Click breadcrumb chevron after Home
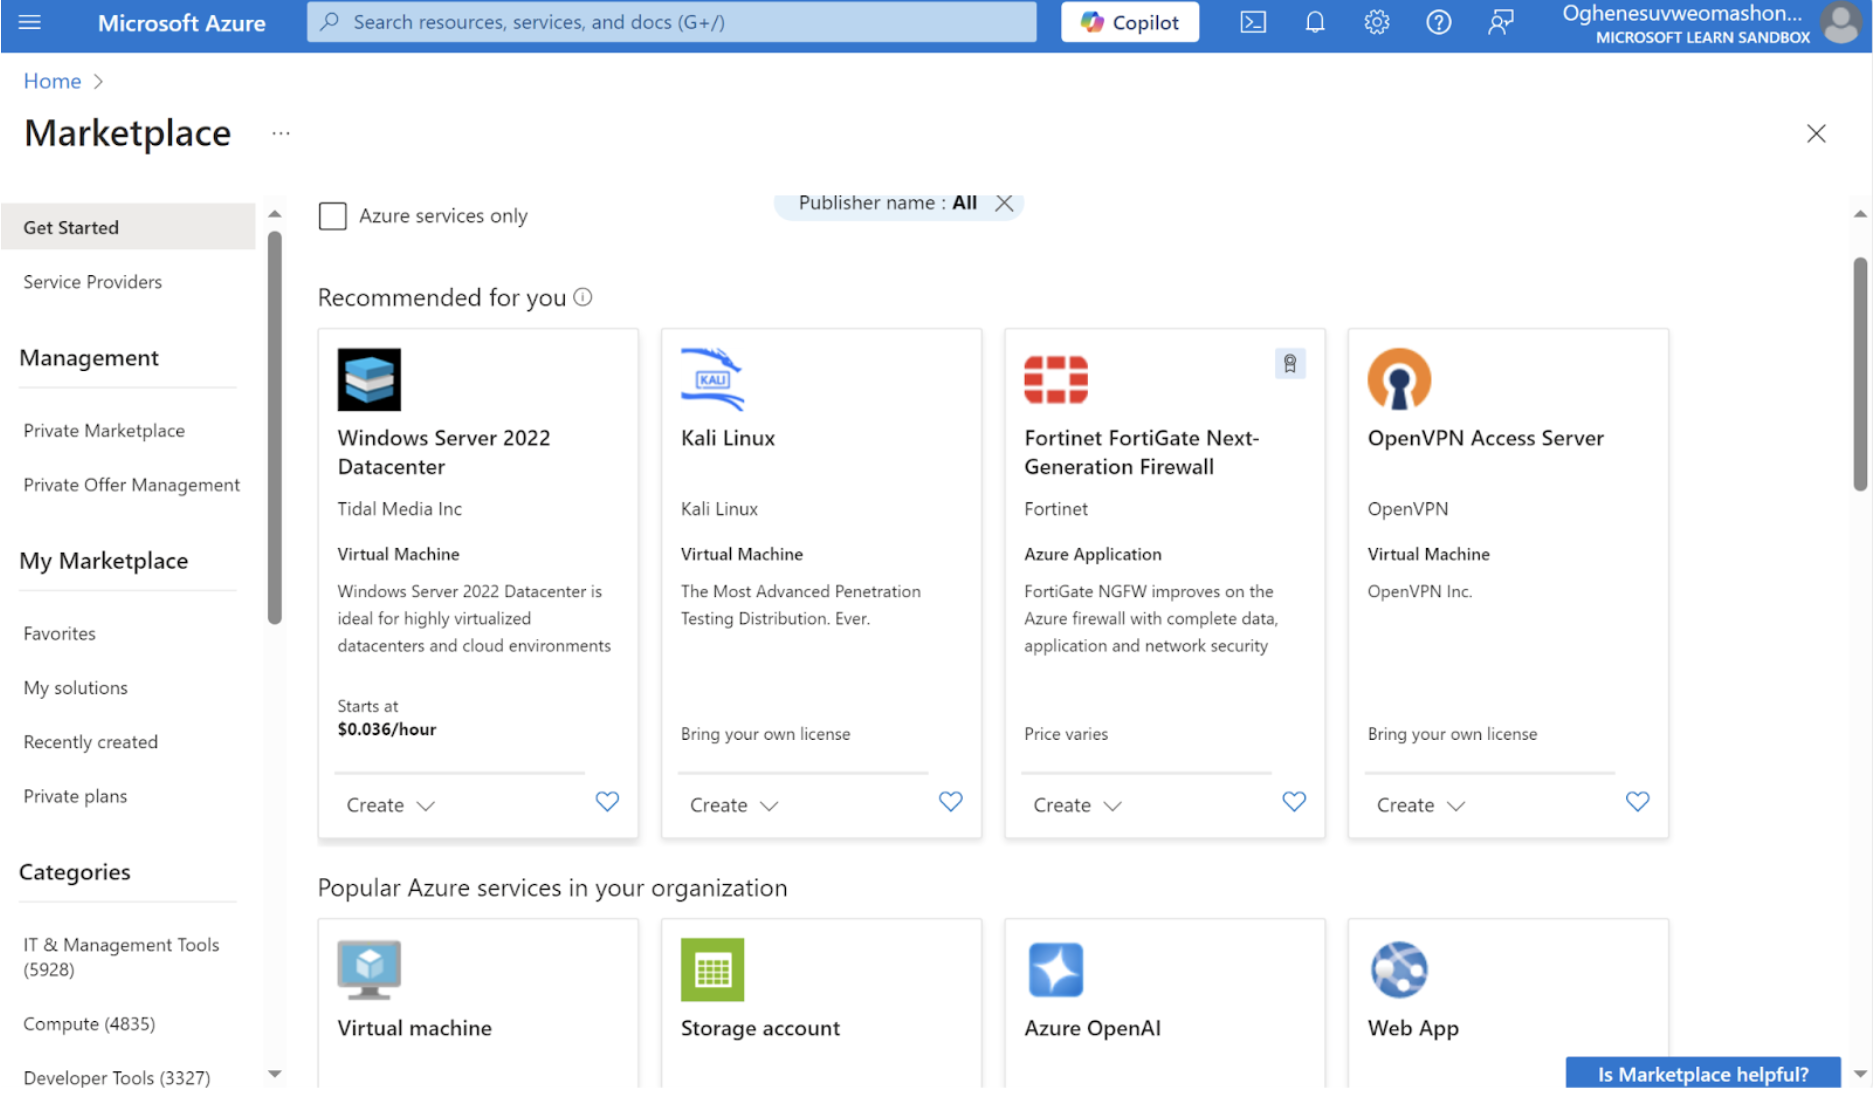Screen dimensions: 1874x1096 point(98,82)
